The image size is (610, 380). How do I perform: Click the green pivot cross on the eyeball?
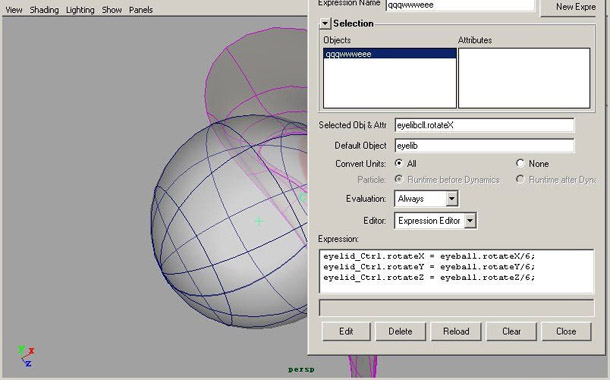tap(259, 221)
